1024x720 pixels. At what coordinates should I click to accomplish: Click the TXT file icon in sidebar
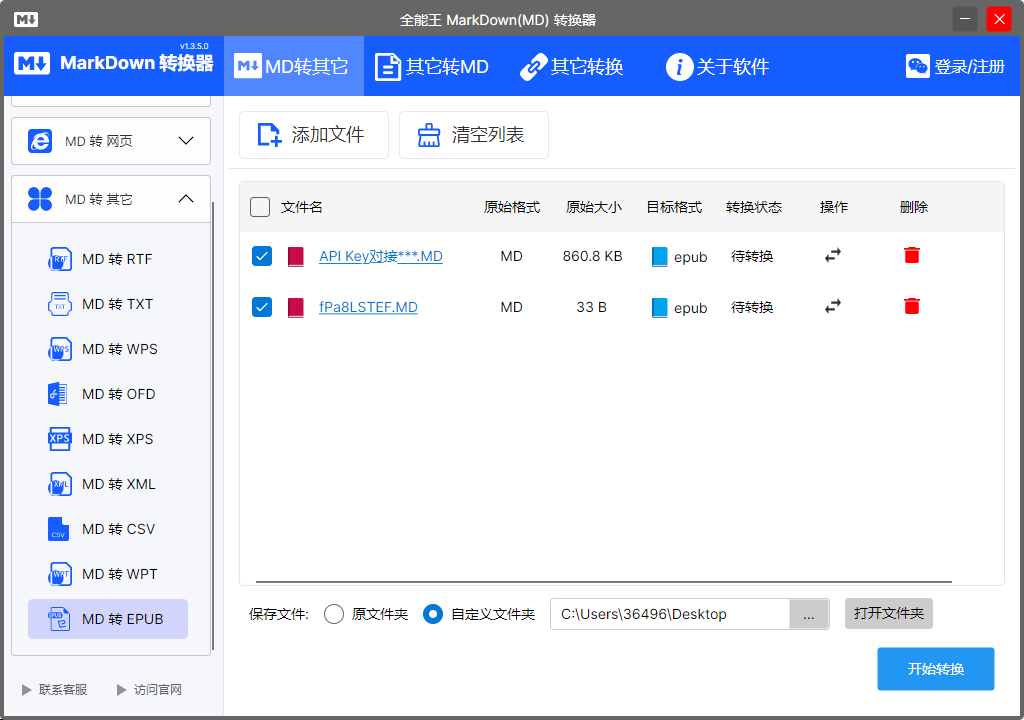pos(59,304)
